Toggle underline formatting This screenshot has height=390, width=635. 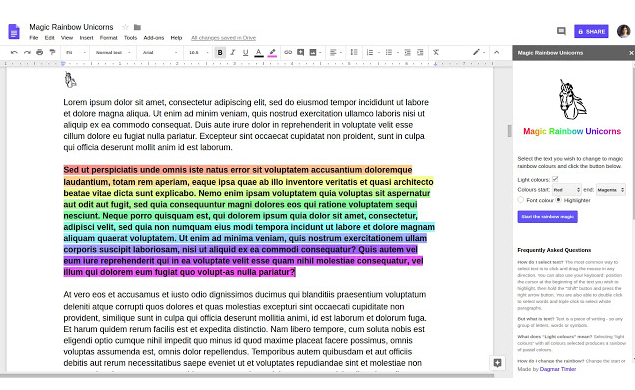(x=245, y=52)
